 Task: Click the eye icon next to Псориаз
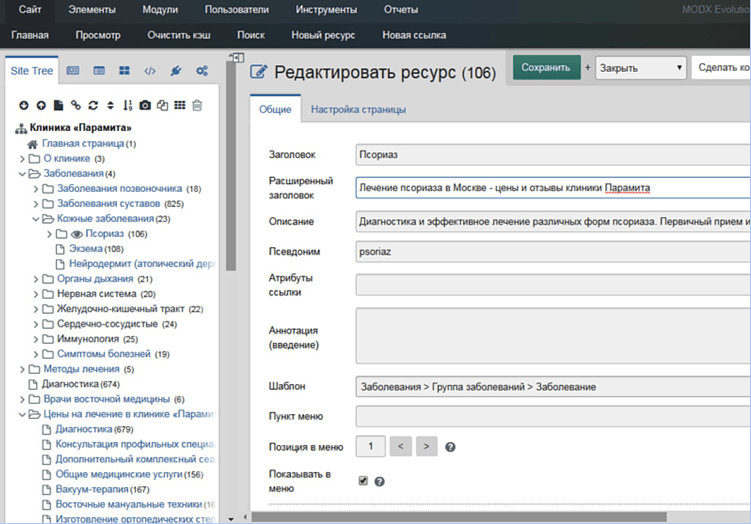75,234
